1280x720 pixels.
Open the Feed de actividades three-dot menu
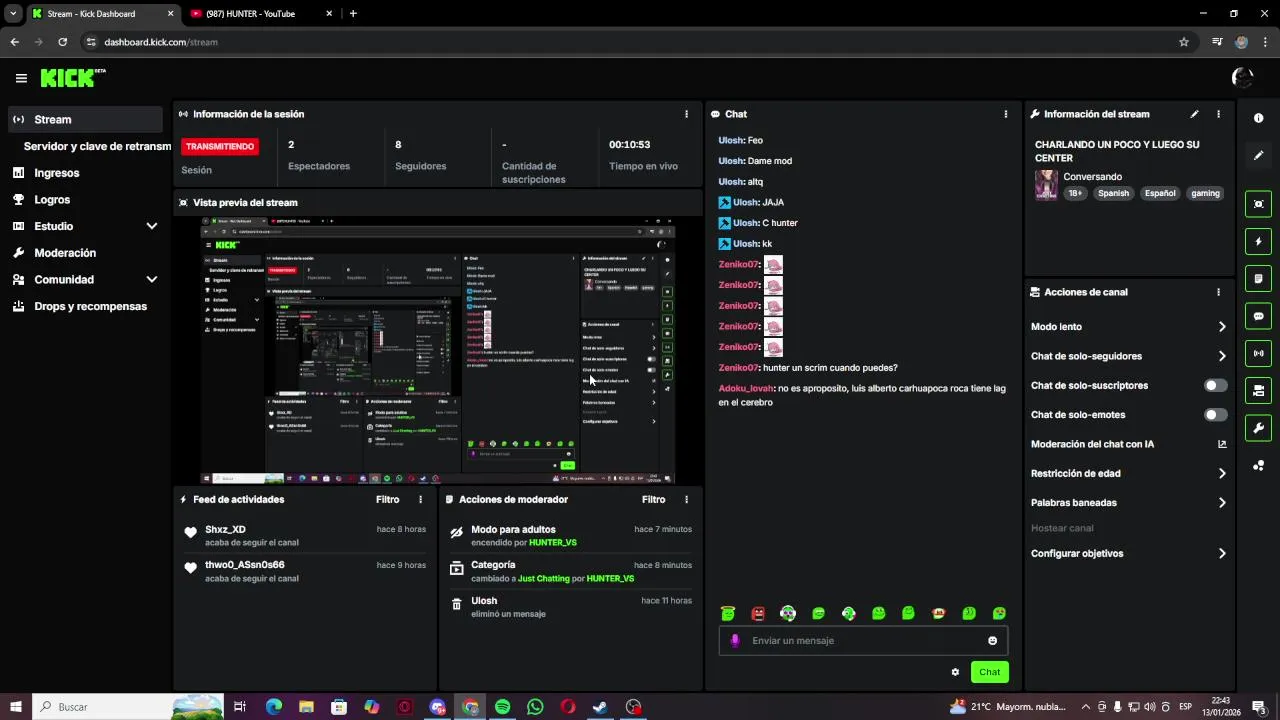(x=420, y=499)
